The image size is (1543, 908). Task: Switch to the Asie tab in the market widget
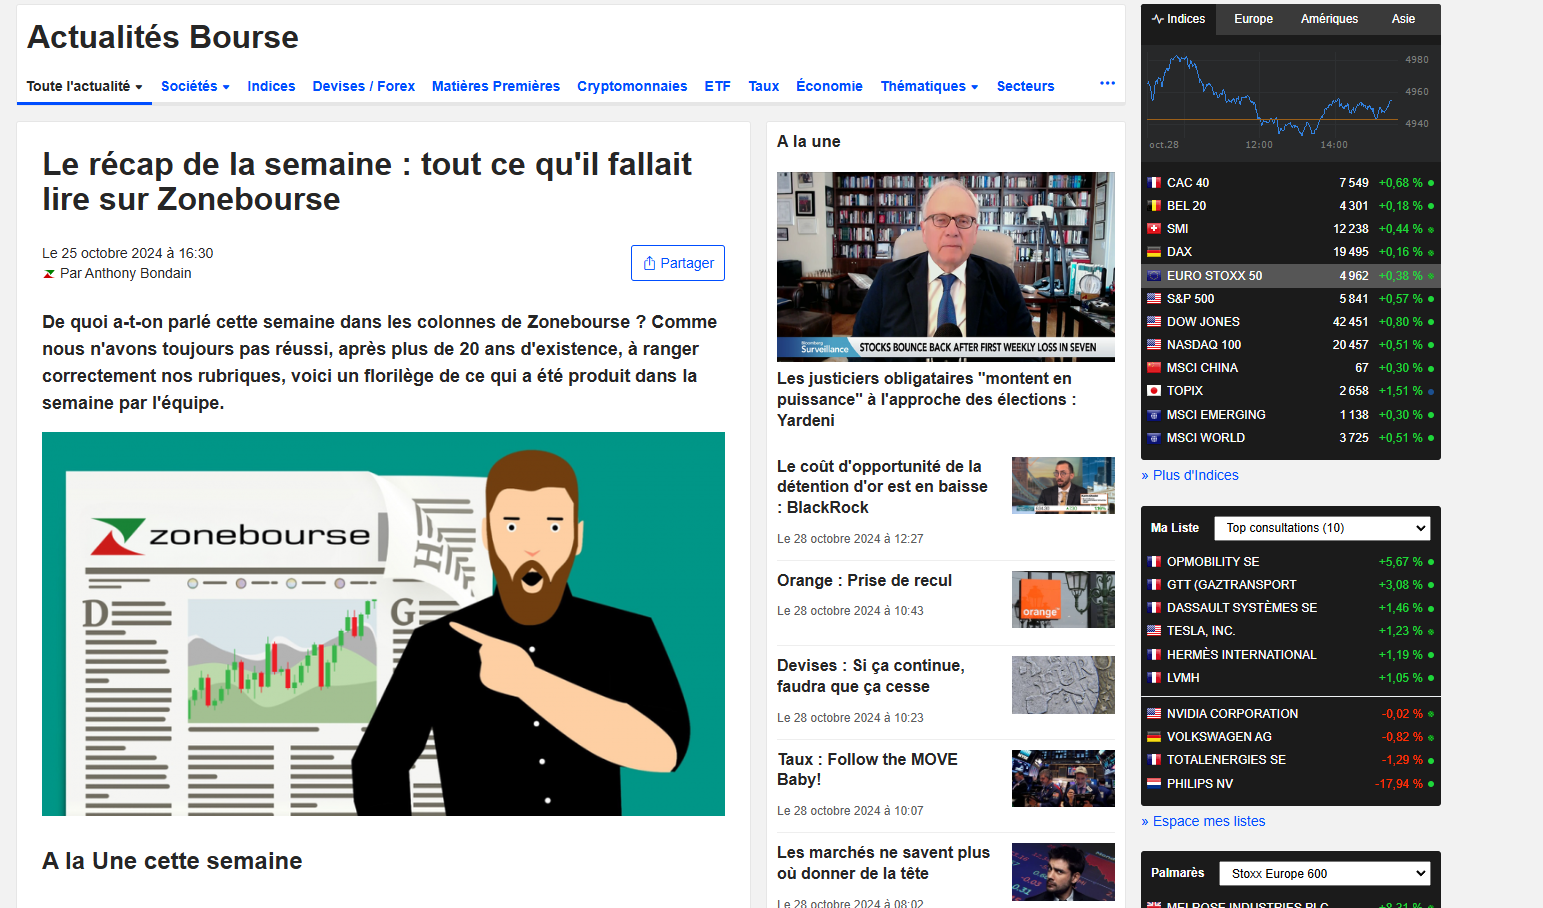[x=1403, y=19]
